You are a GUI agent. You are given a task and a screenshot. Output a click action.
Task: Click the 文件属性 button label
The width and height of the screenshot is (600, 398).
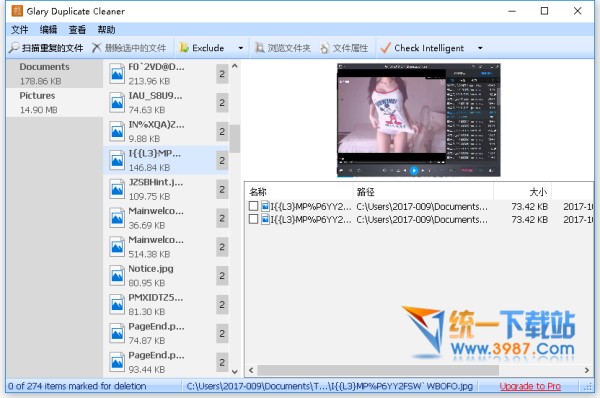(350, 48)
